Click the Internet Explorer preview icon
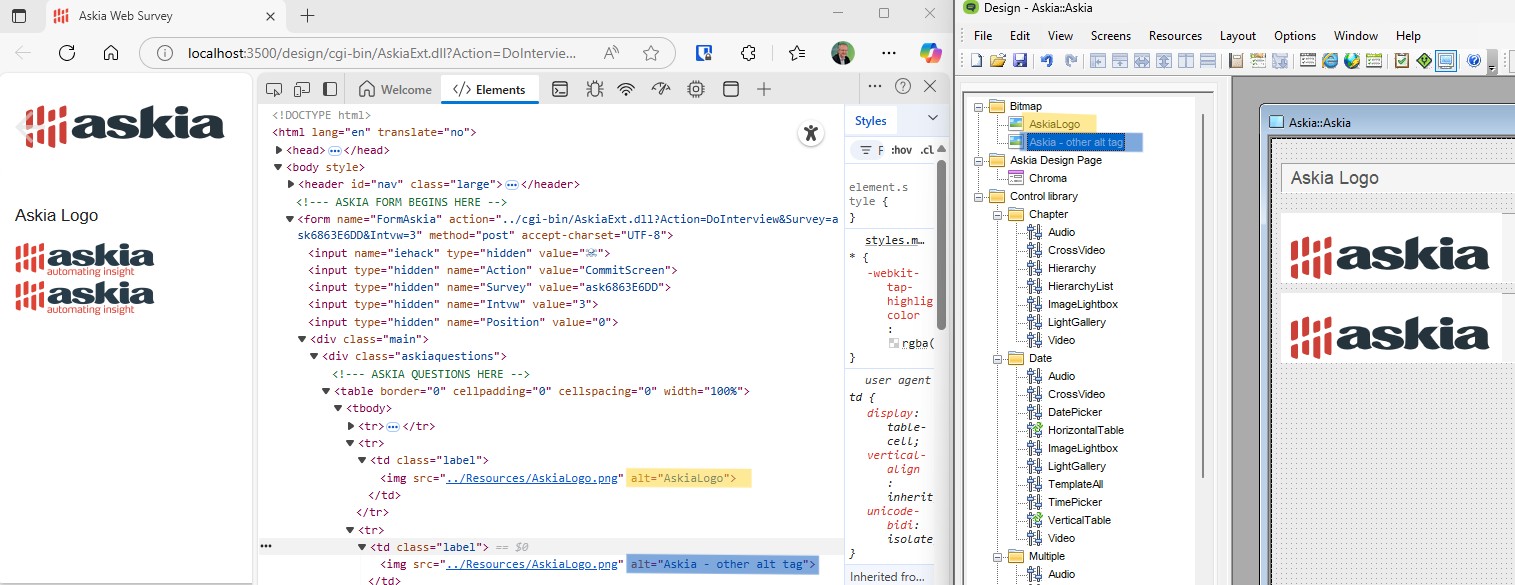This screenshot has height=585, width=1515. point(1330,61)
